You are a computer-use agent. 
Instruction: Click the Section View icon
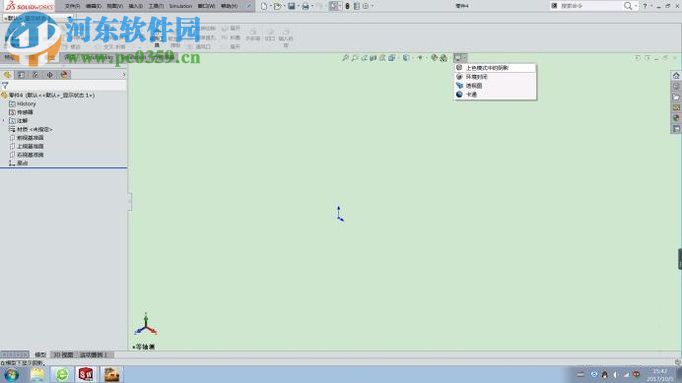pyautogui.click(x=373, y=58)
